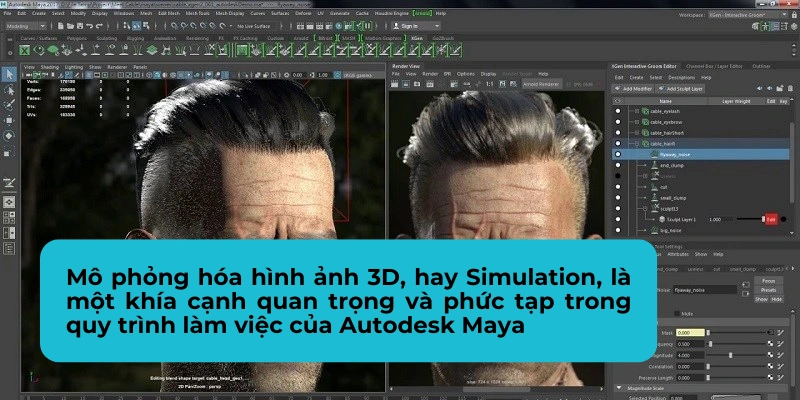This screenshot has height=400, width=800.
Task: Switch to the Sculpting shelf tab
Action: click(107, 38)
